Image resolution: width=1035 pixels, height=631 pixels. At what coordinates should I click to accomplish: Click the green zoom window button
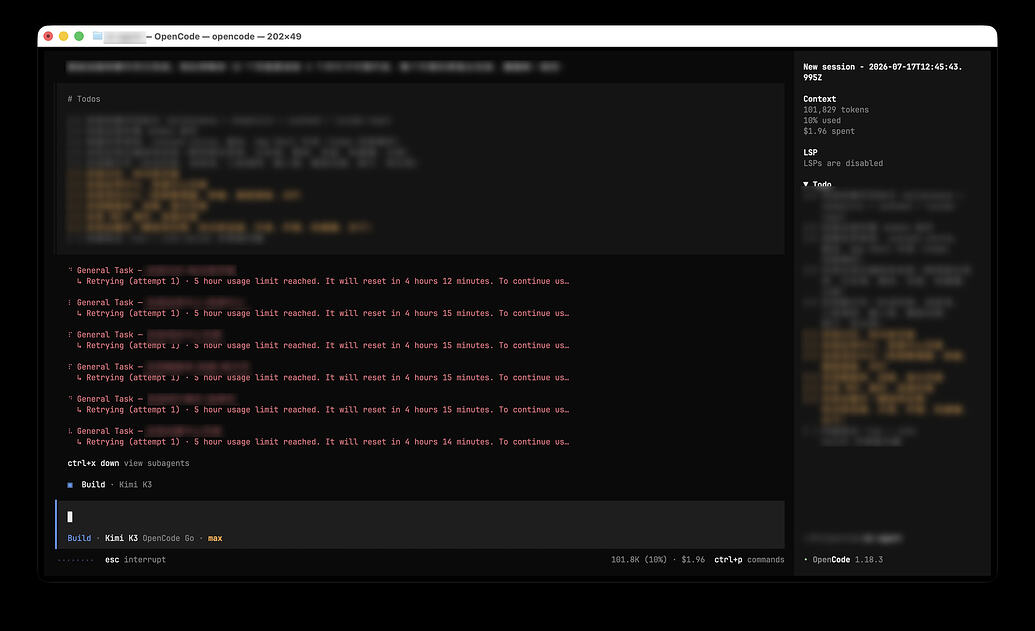[x=79, y=36]
